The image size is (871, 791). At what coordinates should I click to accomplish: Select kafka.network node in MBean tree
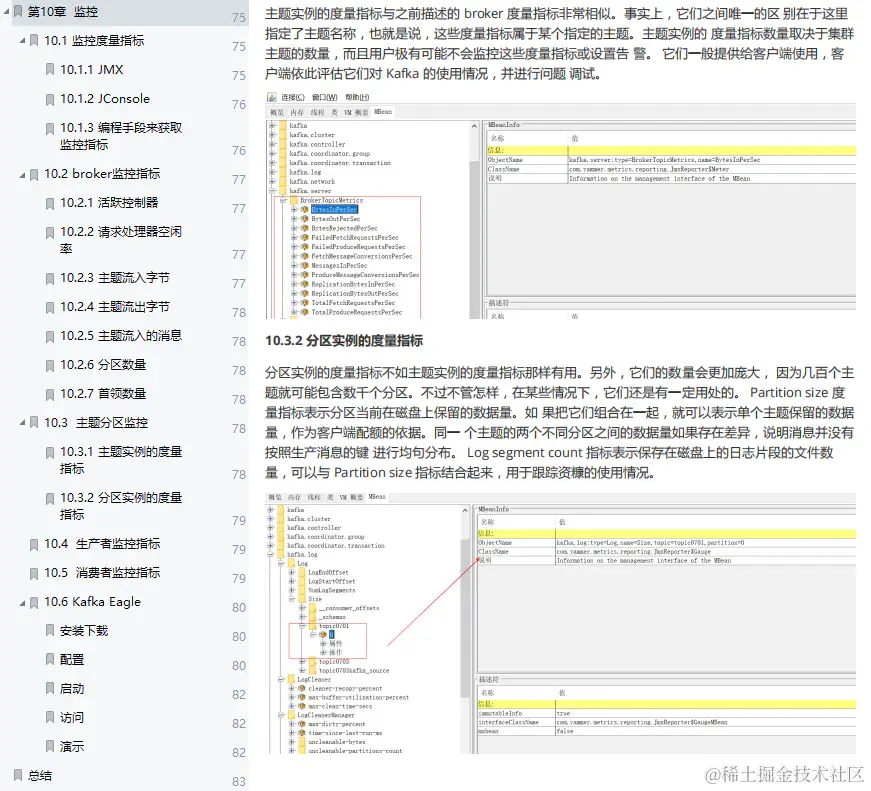point(312,182)
